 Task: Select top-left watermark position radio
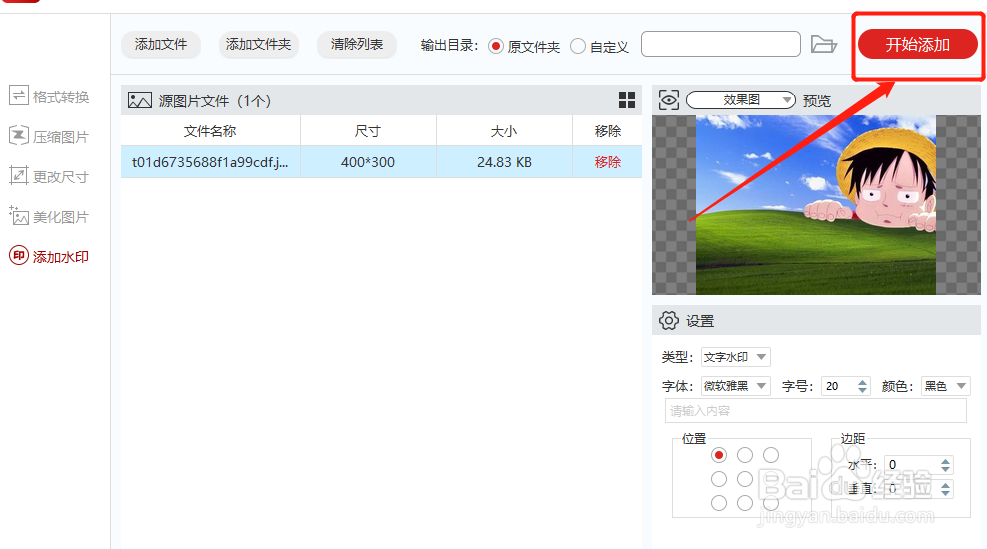tap(719, 455)
